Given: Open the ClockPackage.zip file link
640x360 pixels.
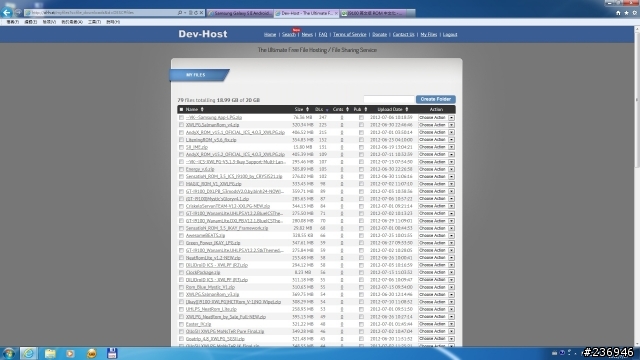Looking at the screenshot, I should tap(203, 272).
